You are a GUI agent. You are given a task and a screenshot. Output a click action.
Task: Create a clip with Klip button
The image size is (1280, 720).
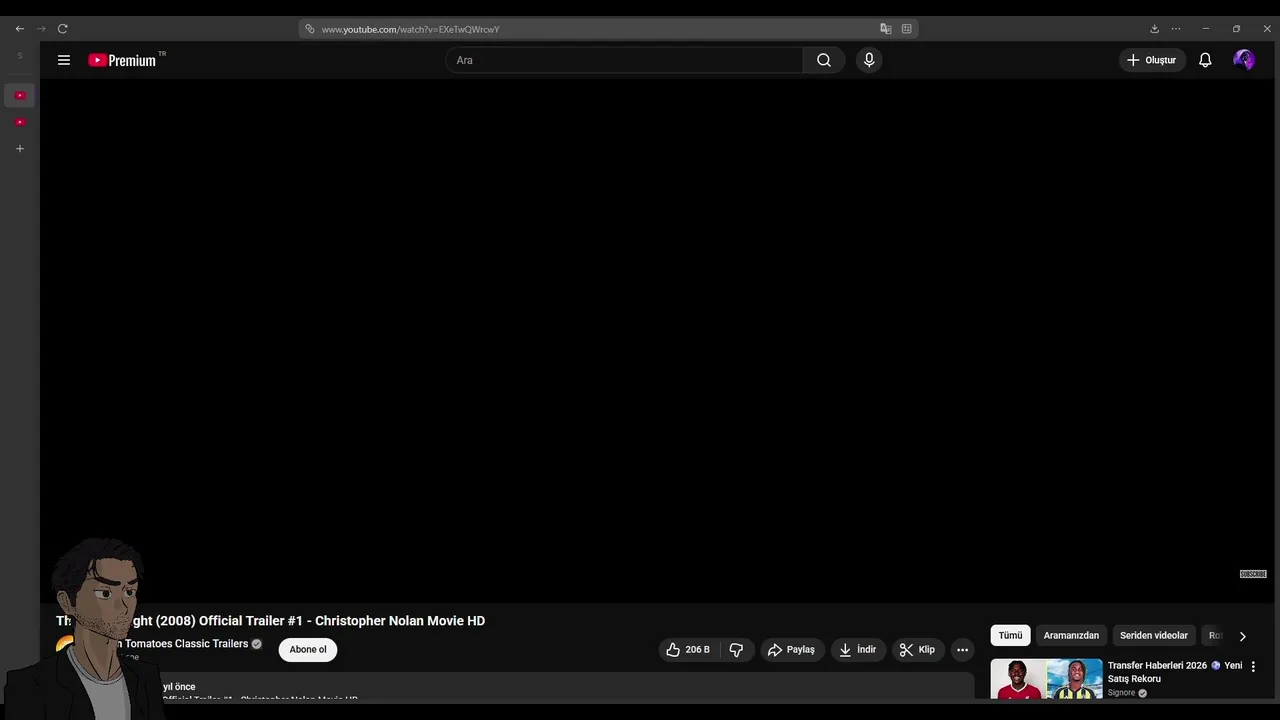tap(917, 650)
